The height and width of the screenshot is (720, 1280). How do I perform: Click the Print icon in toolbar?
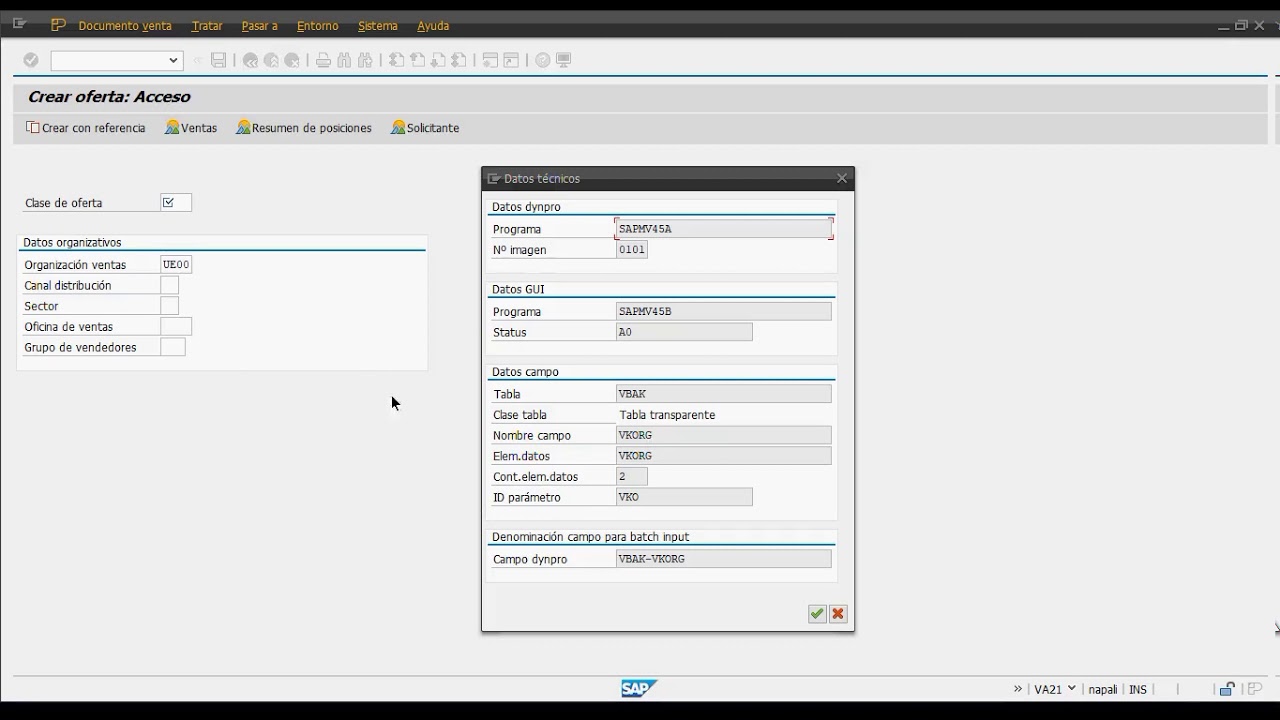pos(323,60)
